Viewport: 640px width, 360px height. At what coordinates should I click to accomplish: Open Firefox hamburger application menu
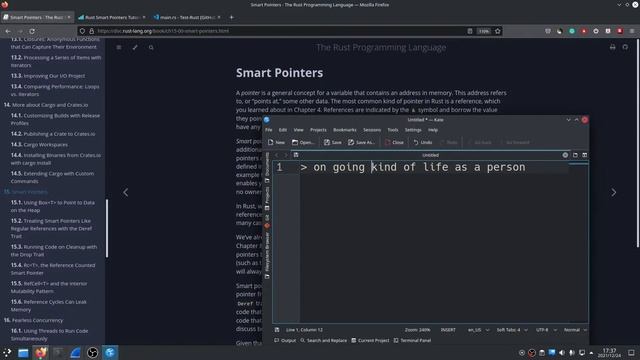click(x=631, y=31)
